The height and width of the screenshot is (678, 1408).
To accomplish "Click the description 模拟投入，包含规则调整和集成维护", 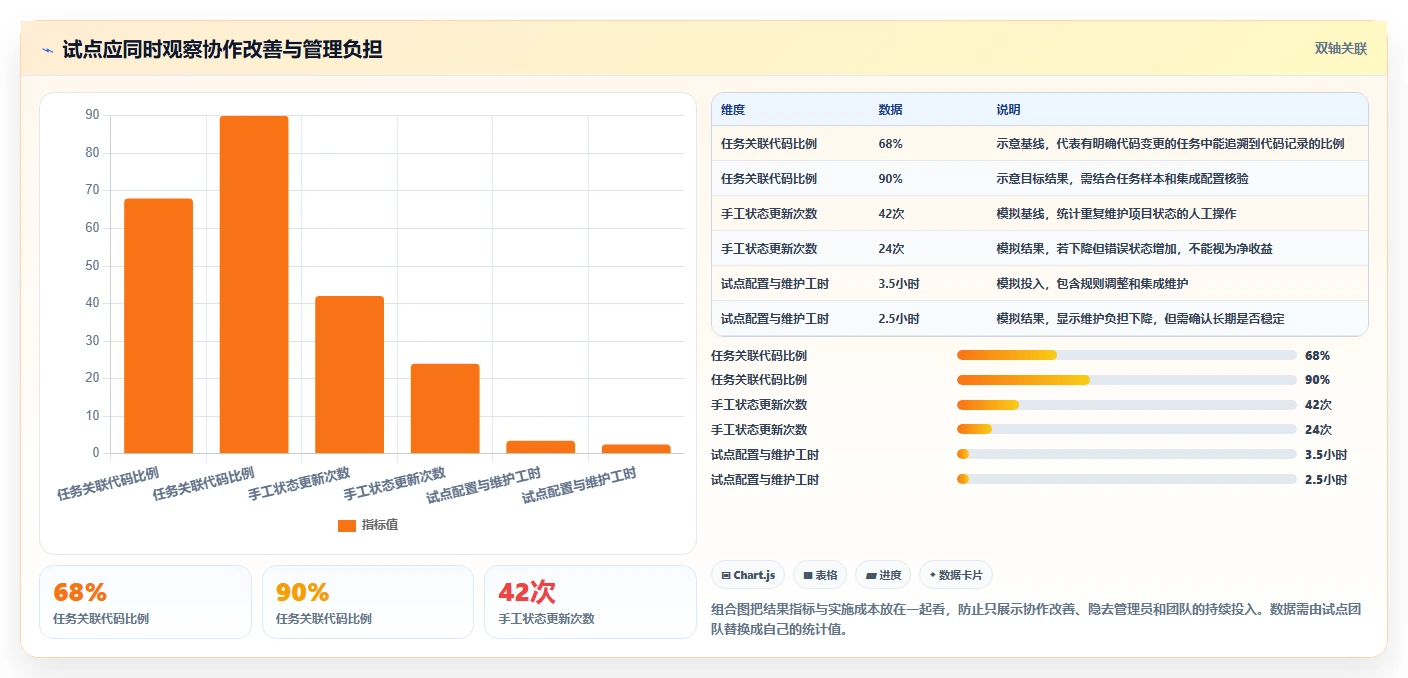I will click(1092, 284).
